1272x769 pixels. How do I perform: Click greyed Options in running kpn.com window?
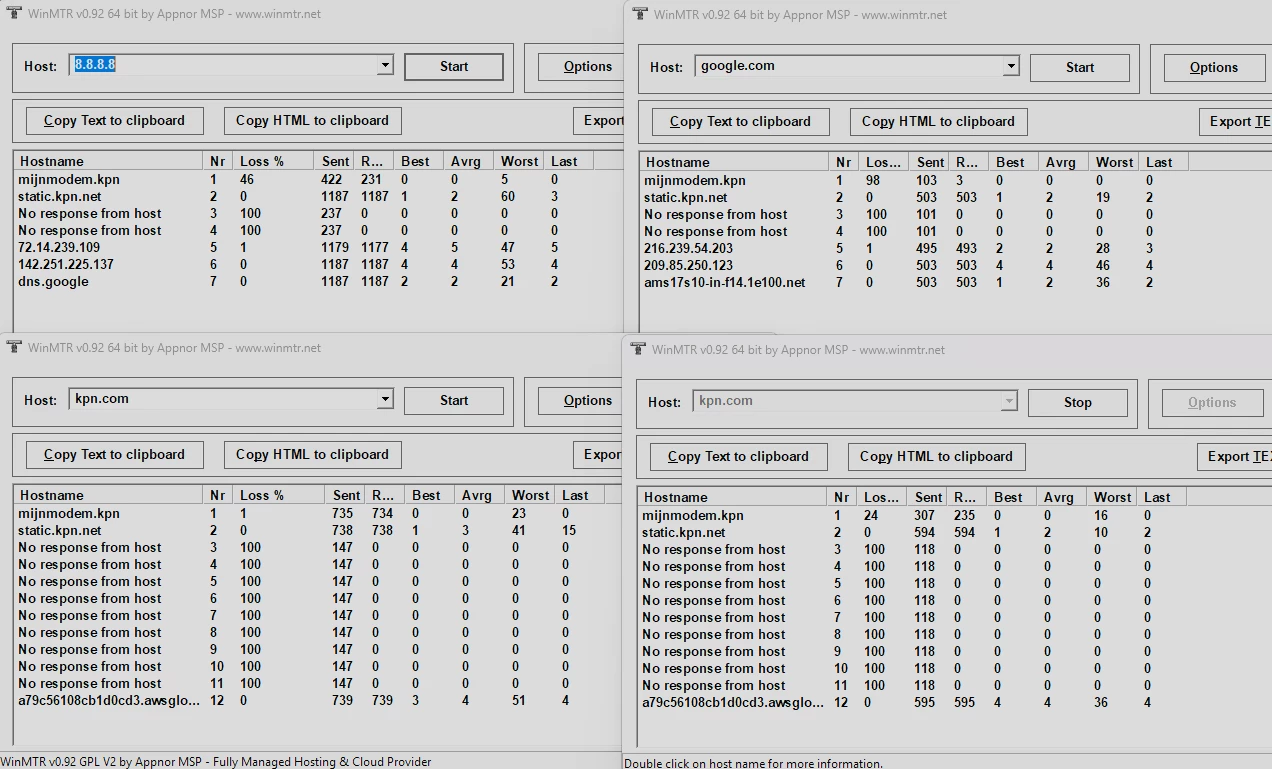tap(1212, 403)
